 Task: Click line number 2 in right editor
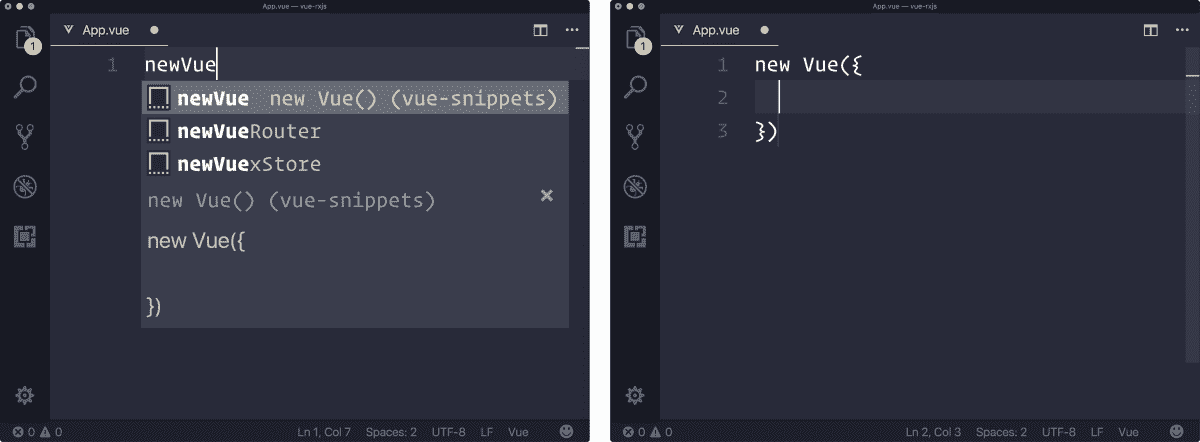click(x=722, y=98)
